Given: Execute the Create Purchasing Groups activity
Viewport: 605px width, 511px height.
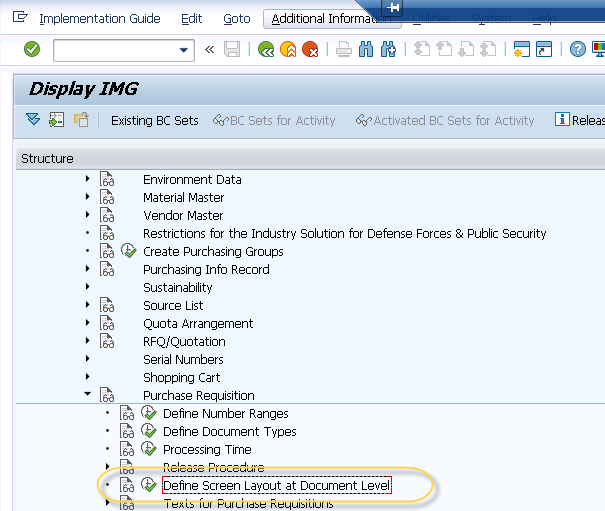Looking at the screenshot, I should coord(129,252).
